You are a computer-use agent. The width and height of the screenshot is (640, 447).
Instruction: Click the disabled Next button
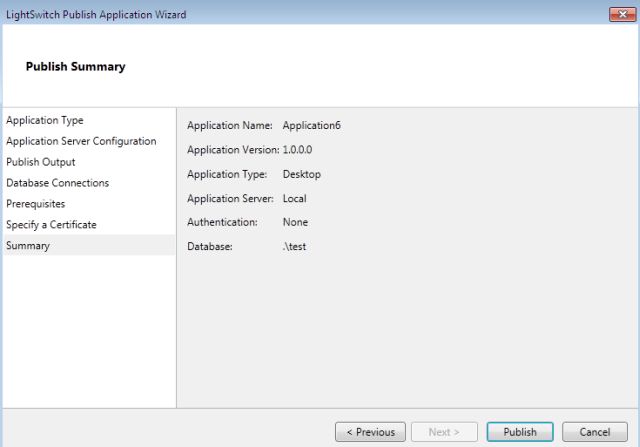pyautogui.click(x=444, y=432)
